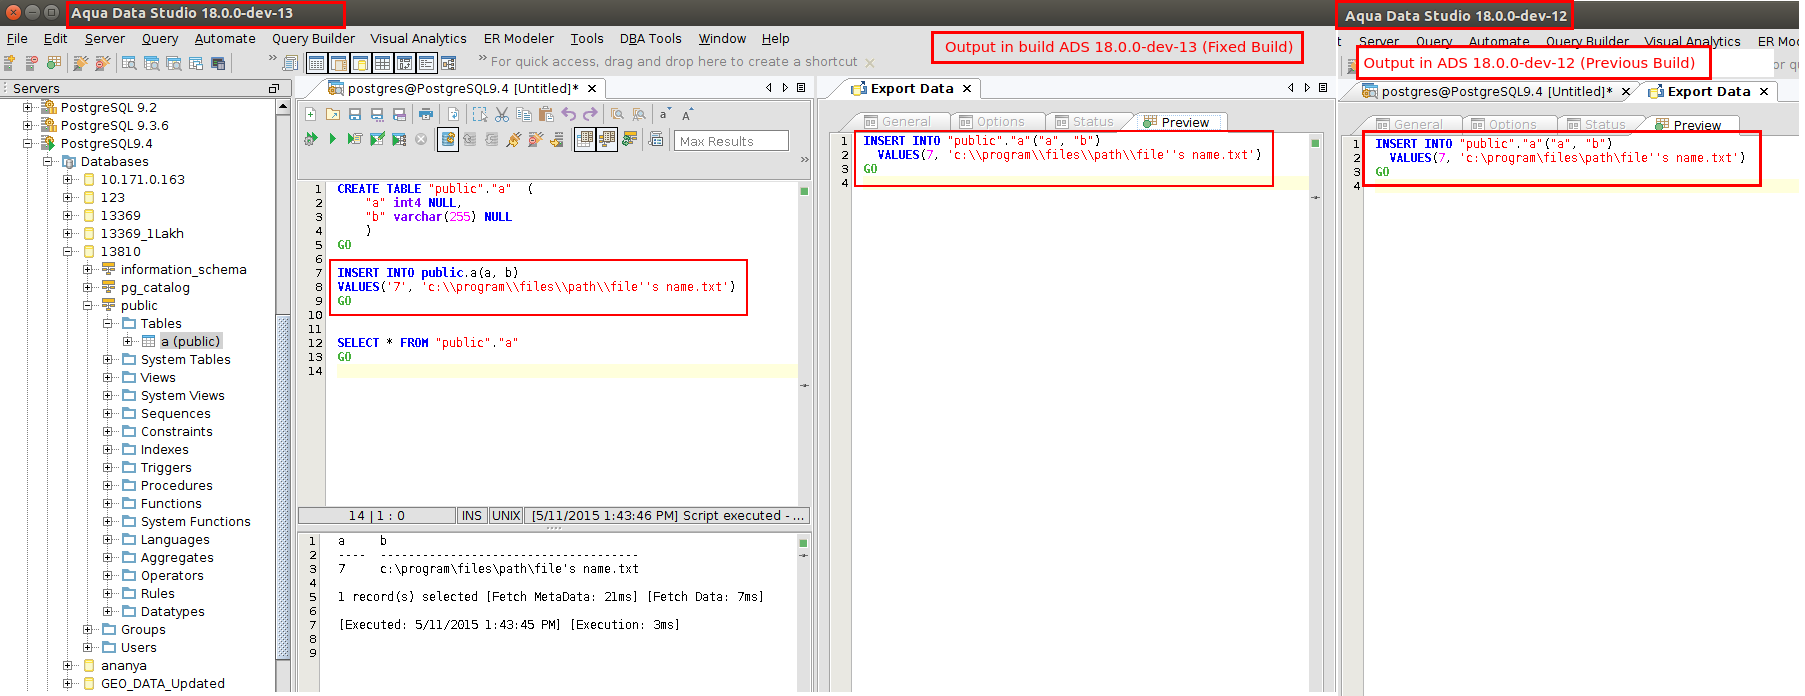Click the redo arrow icon
This screenshot has width=1805, height=696.
590,114
